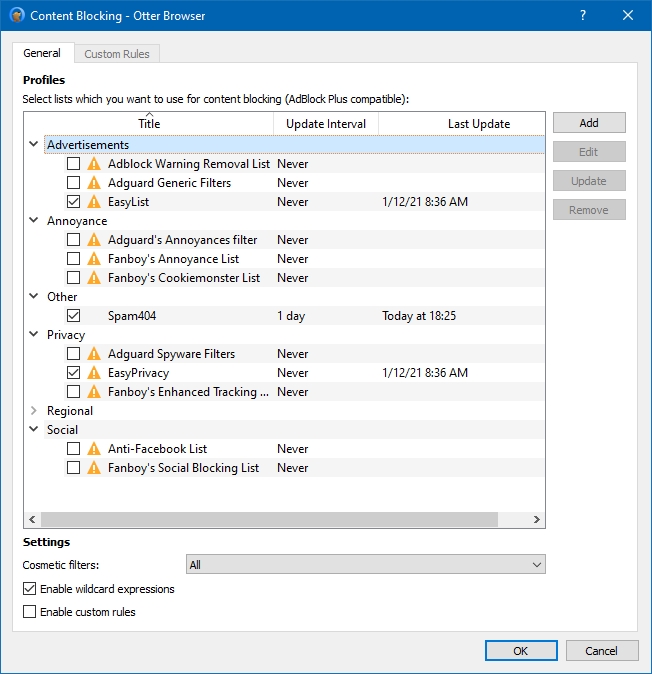This screenshot has height=674, width=652.
Task: Click the warning icon beside Fanboy's Enhanced Tracking
Action: (x=94, y=392)
